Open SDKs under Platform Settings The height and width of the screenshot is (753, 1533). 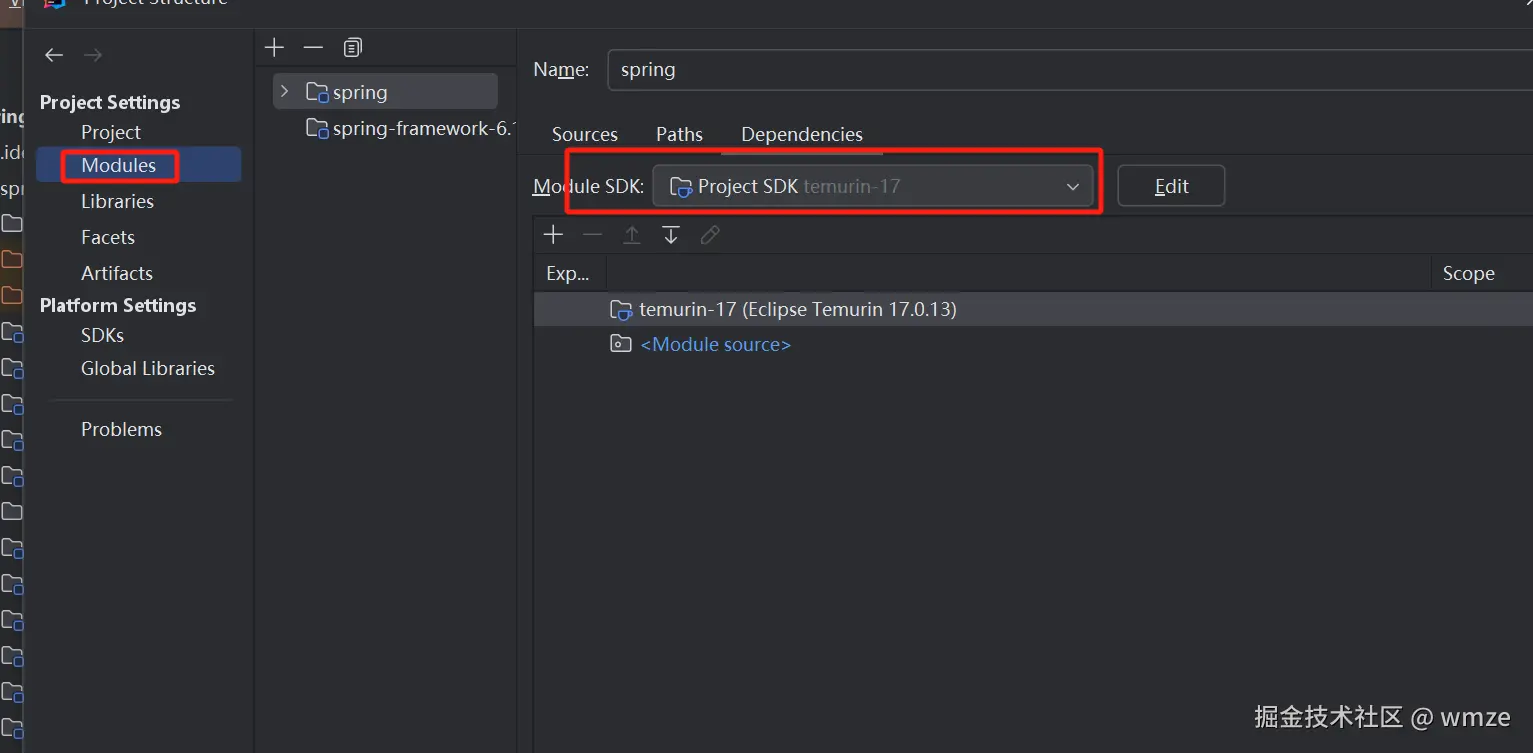[x=102, y=335]
